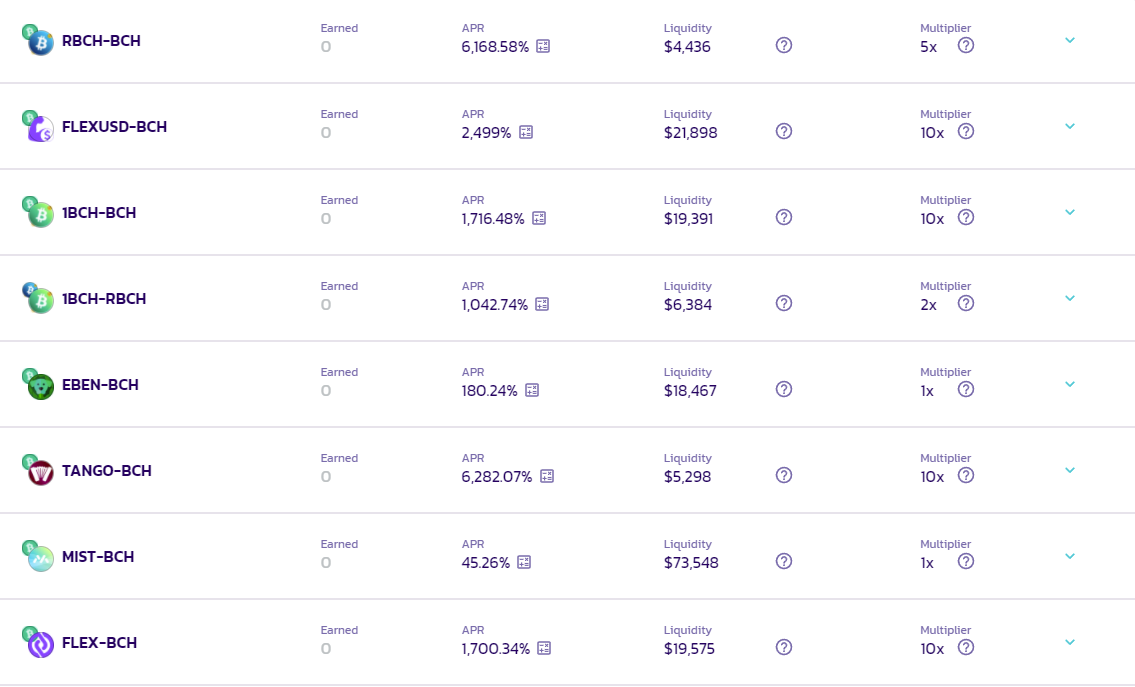Open APR calculator for MIST-BCH farm
This screenshot has width=1135, height=687.
524,562
